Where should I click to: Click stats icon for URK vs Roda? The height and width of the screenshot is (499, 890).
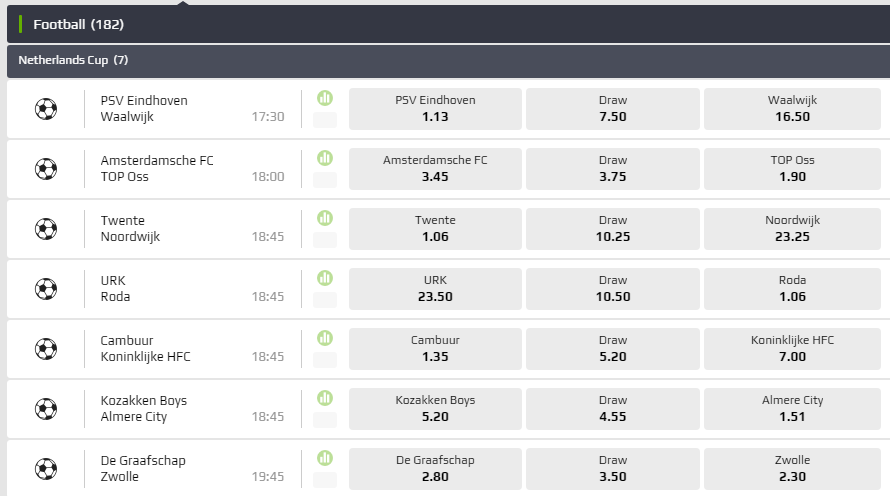coord(325,278)
